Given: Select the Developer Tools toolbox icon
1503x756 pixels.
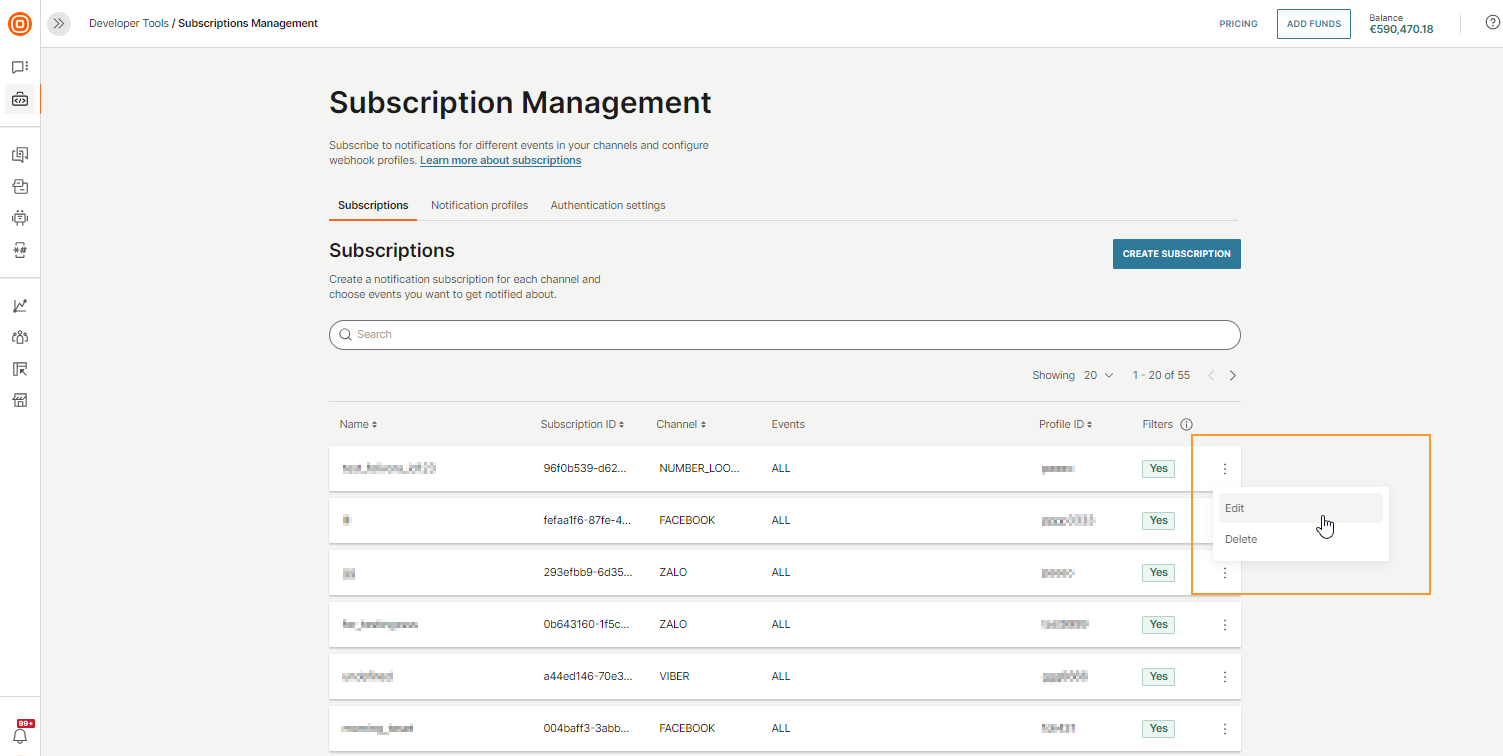Looking at the screenshot, I should pos(20,99).
